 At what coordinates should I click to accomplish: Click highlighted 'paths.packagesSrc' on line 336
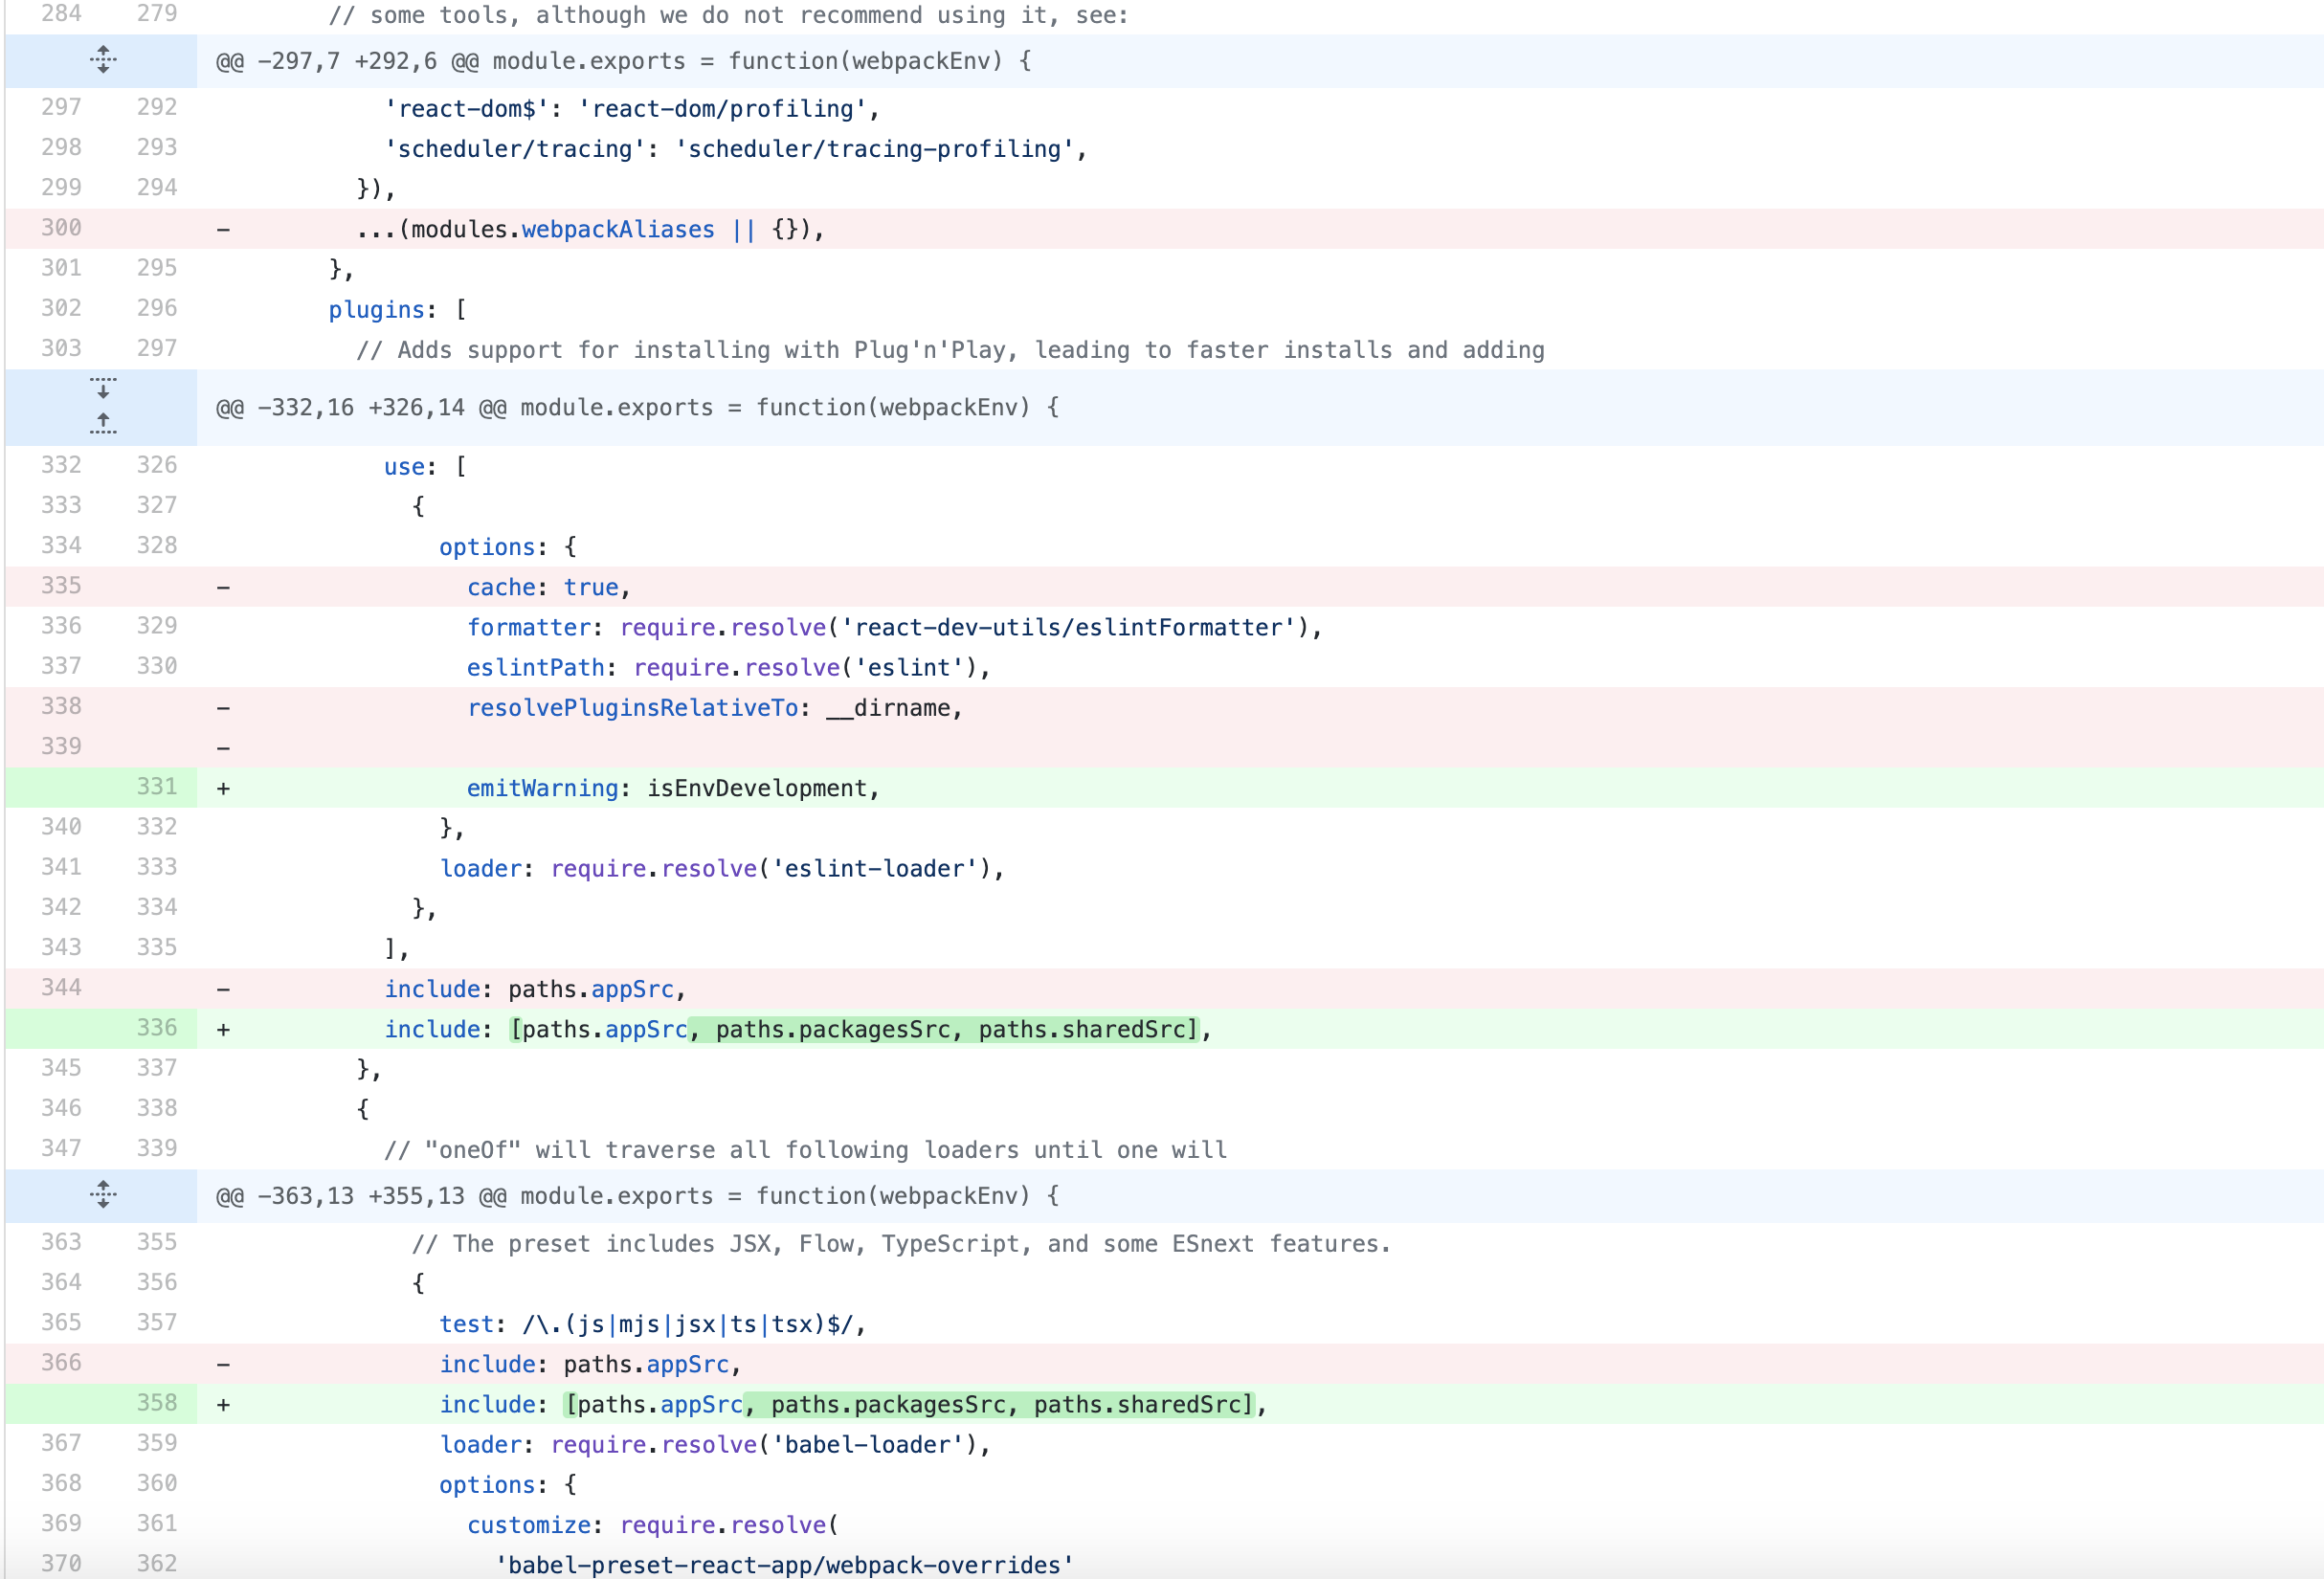[x=831, y=1029]
